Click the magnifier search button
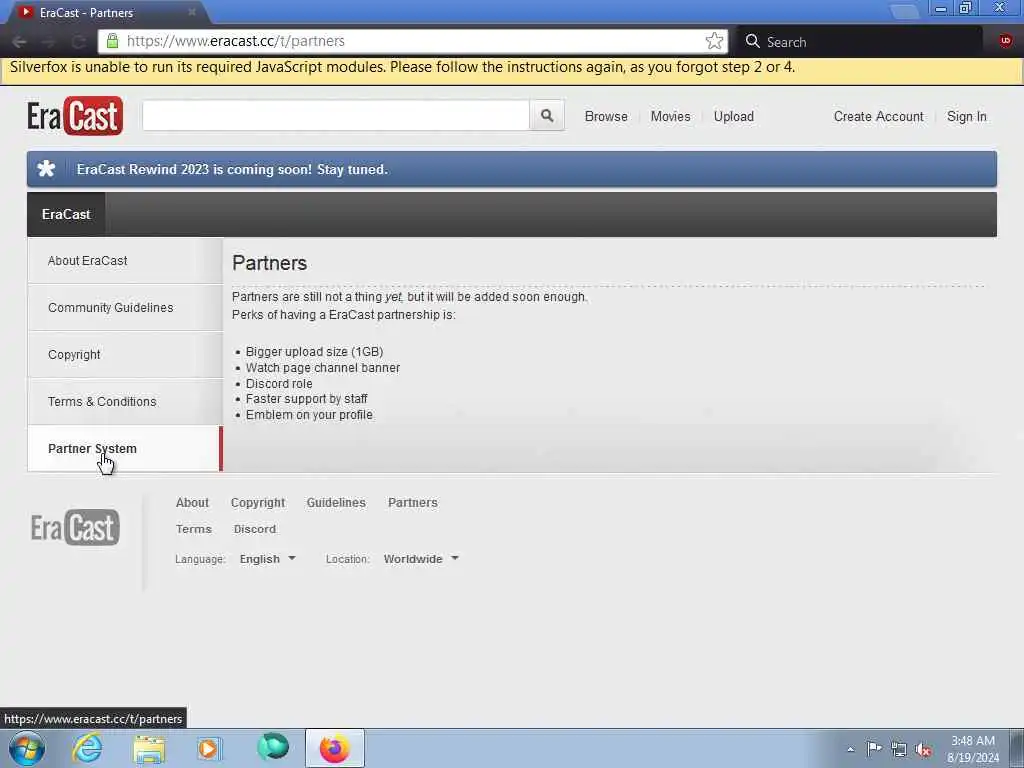This screenshot has width=1024, height=768. pyautogui.click(x=547, y=116)
